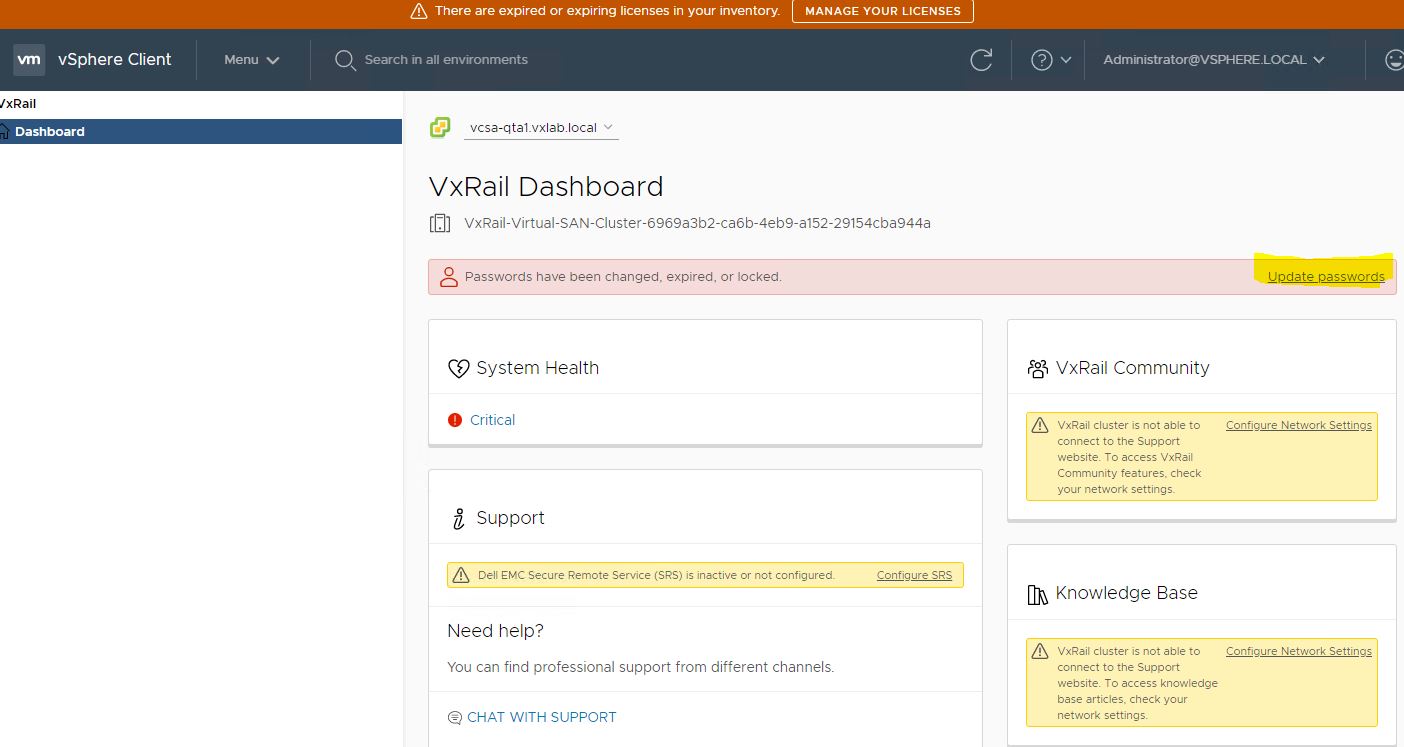Open the Update passwords link
The height and width of the screenshot is (747, 1404).
(x=1325, y=276)
